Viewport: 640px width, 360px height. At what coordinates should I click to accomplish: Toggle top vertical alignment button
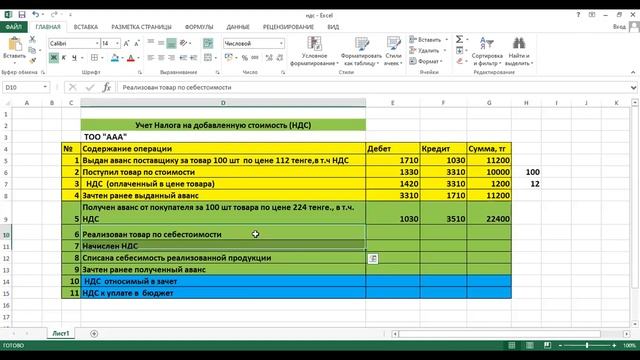(151, 43)
